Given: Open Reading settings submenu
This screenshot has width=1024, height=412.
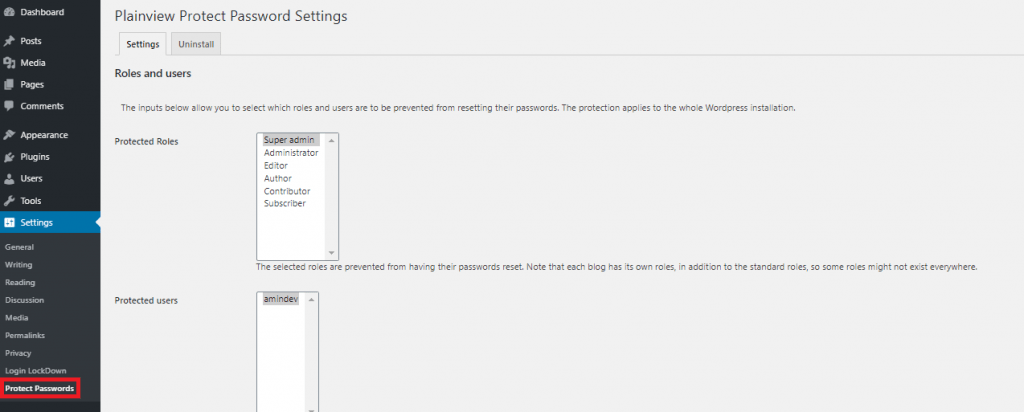Looking at the screenshot, I should 20,283.
